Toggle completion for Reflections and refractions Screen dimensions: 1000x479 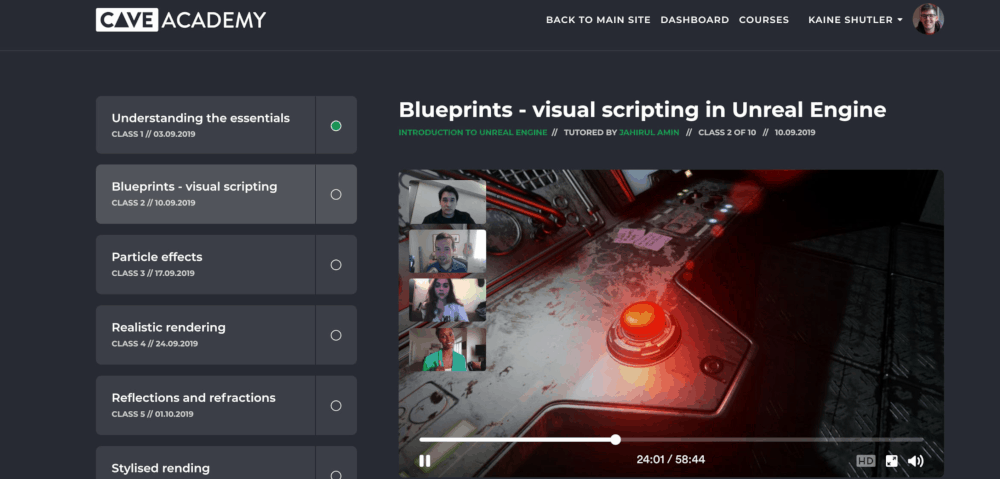coord(336,406)
